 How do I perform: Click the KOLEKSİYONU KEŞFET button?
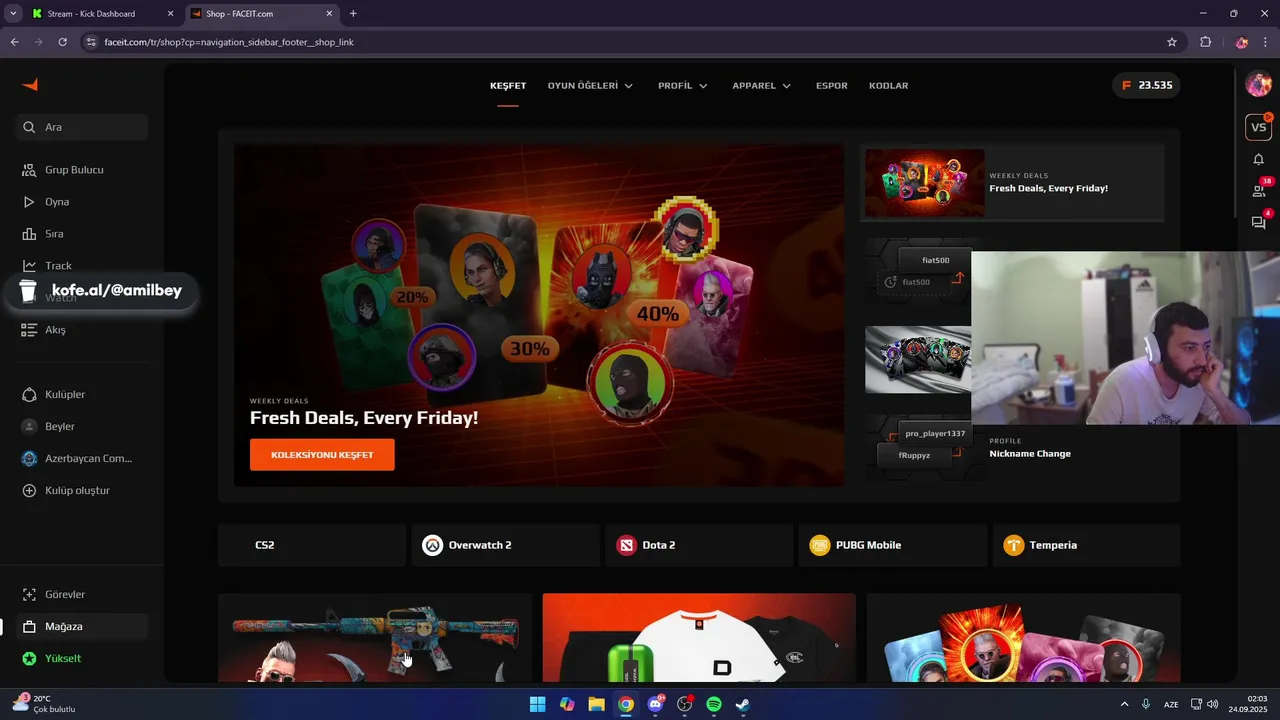pos(322,455)
